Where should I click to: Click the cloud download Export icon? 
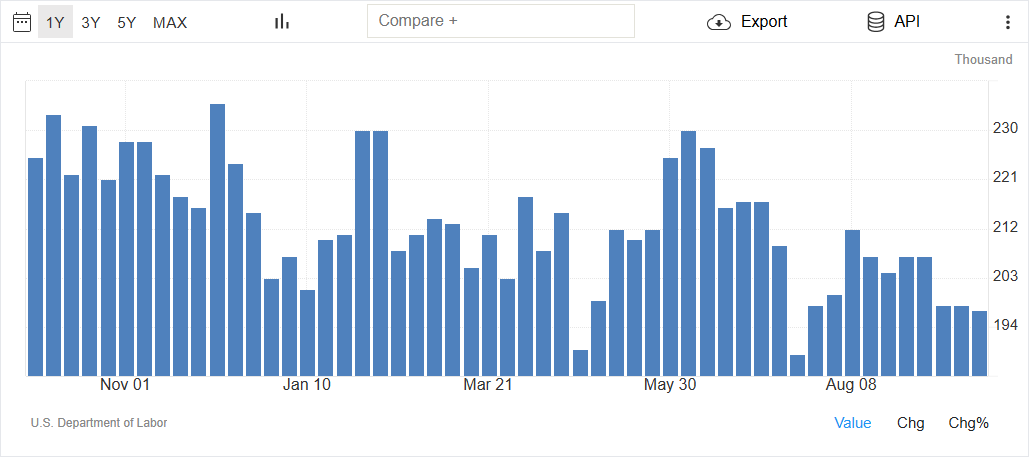tap(719, 22)
